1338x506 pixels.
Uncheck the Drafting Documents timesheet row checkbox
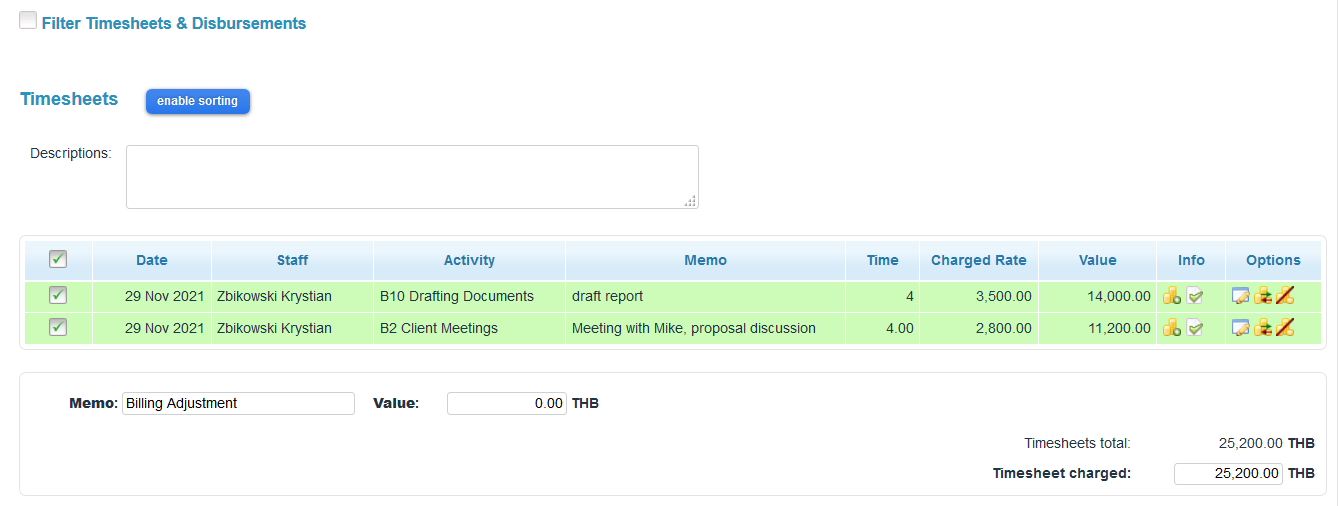58,295
